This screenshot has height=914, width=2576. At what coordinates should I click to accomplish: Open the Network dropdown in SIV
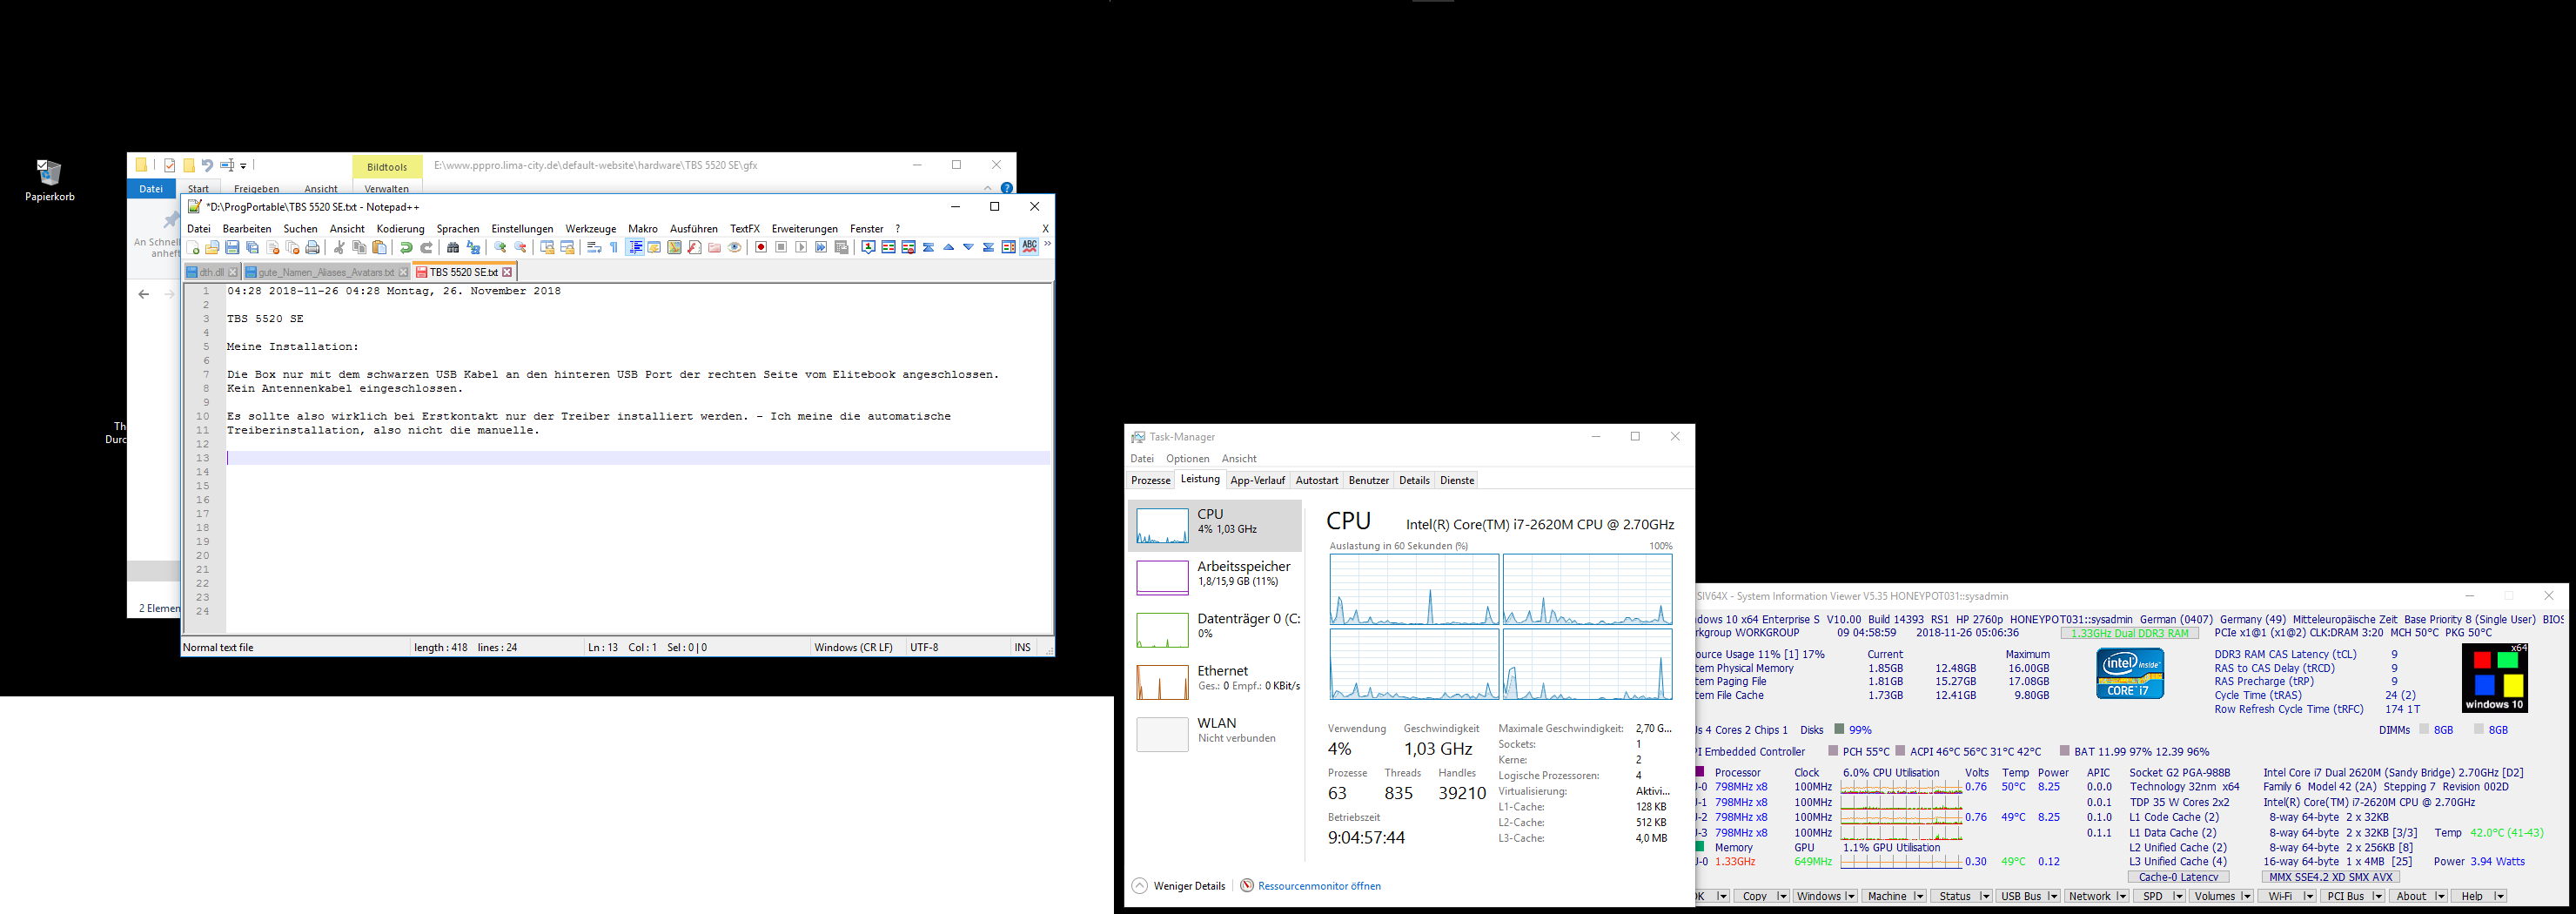point(2097,896)
